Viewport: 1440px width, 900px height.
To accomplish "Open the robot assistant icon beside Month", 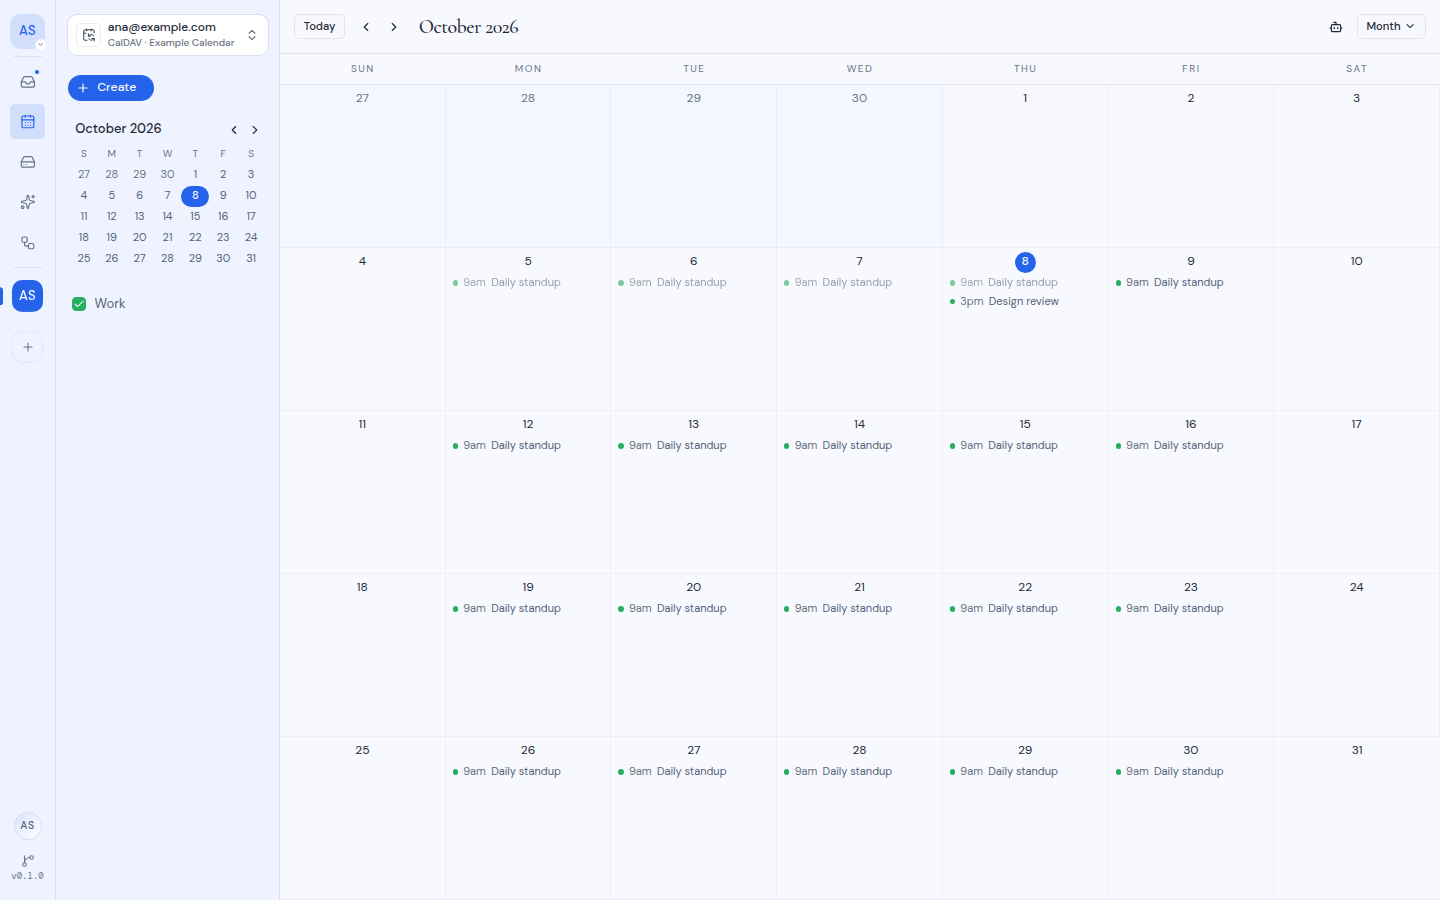I will pyautogui.click(x=1336, y=27).
